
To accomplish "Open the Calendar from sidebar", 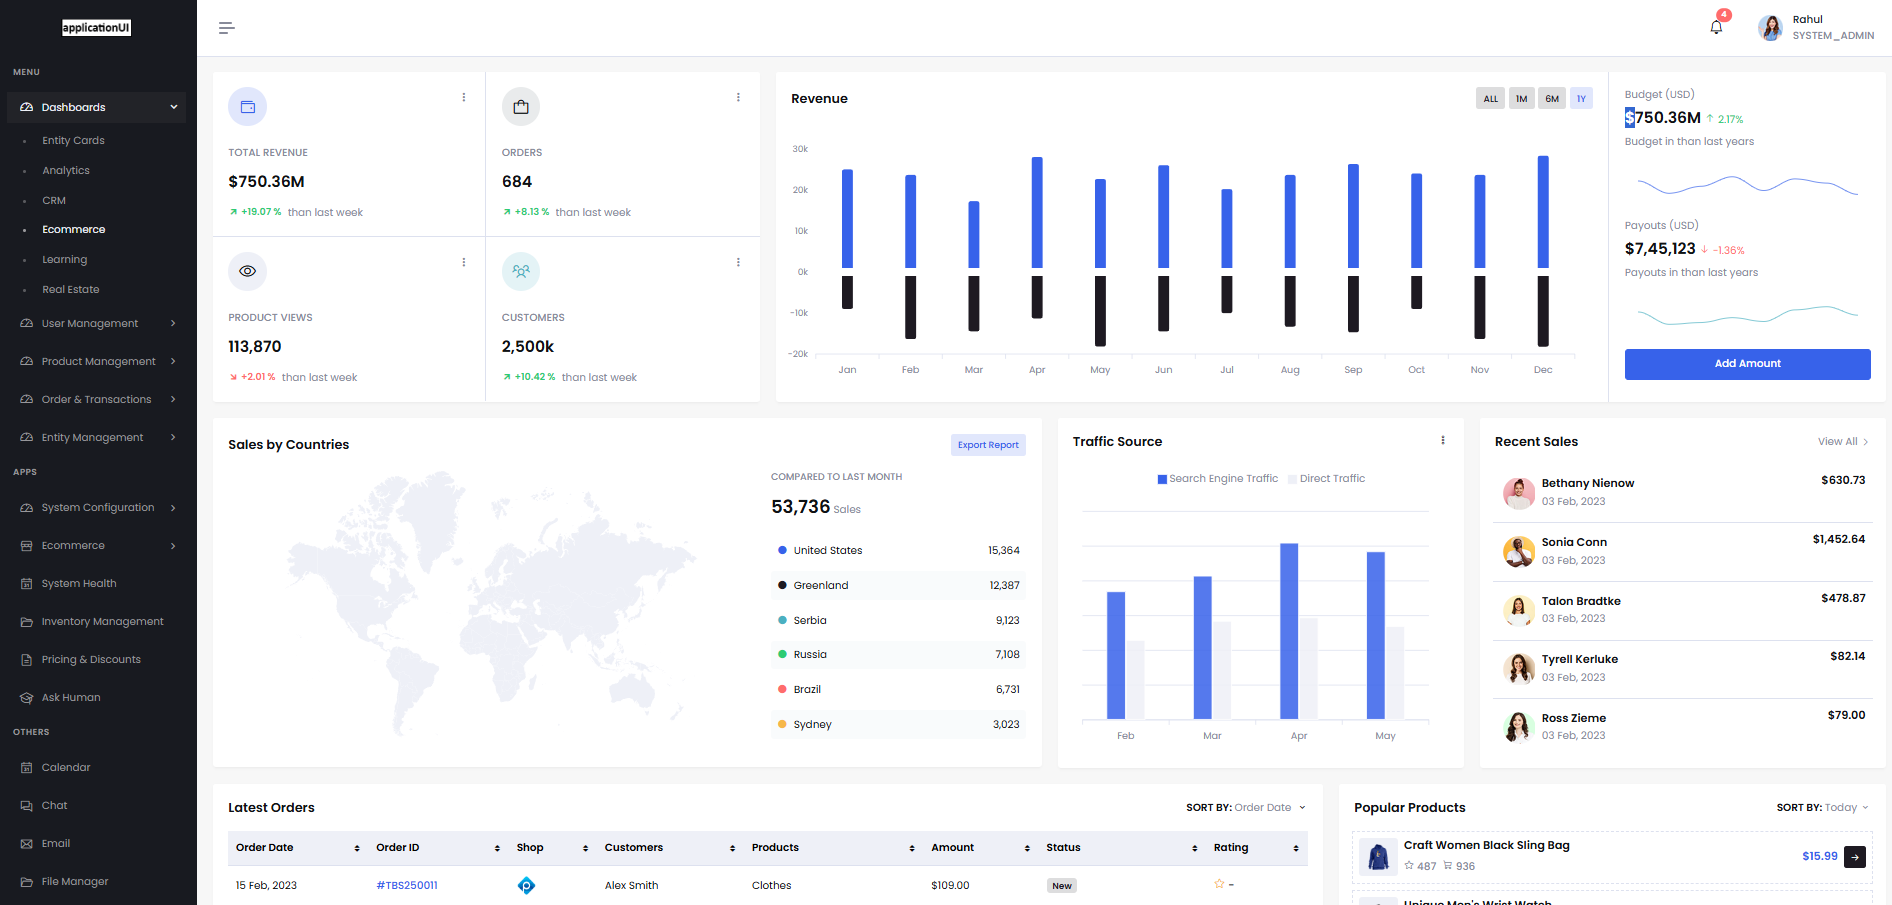I will [66, 767].
